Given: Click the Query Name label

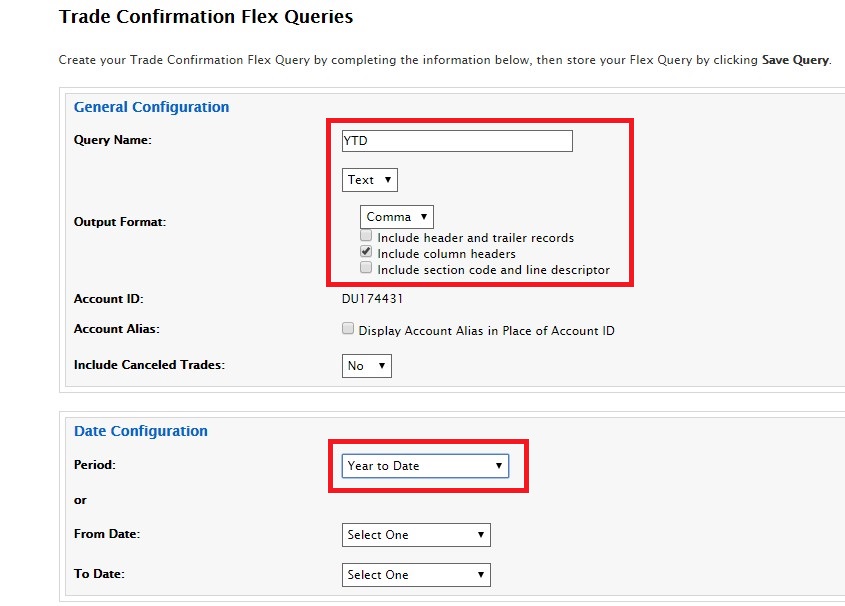Looking at the screenshot, I should point(113,140).
